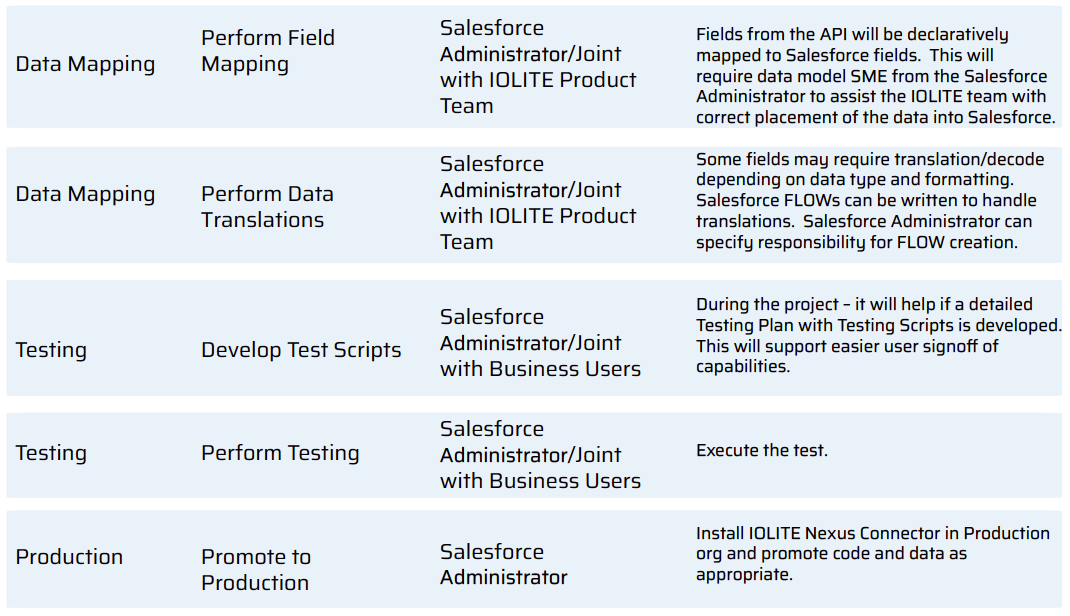This screenshot has width=1070, height=616.
Task: Click 'Testing' cell beside Perform Testing
Action: pyautogui.click(x=51, y=453)
